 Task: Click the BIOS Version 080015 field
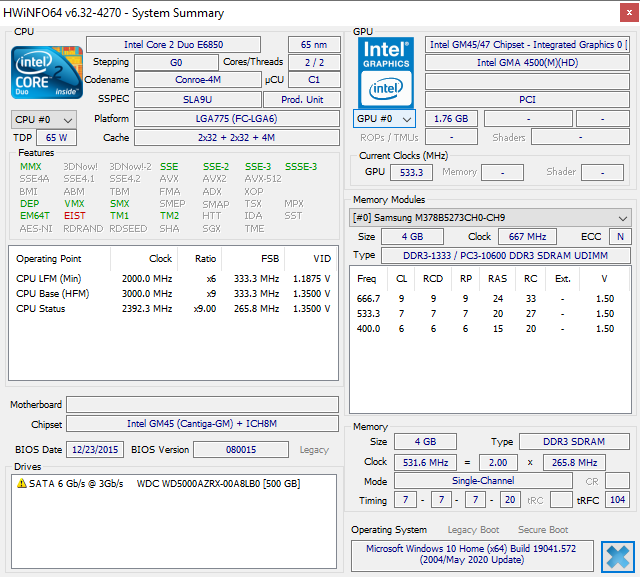(x=241, y=450)
